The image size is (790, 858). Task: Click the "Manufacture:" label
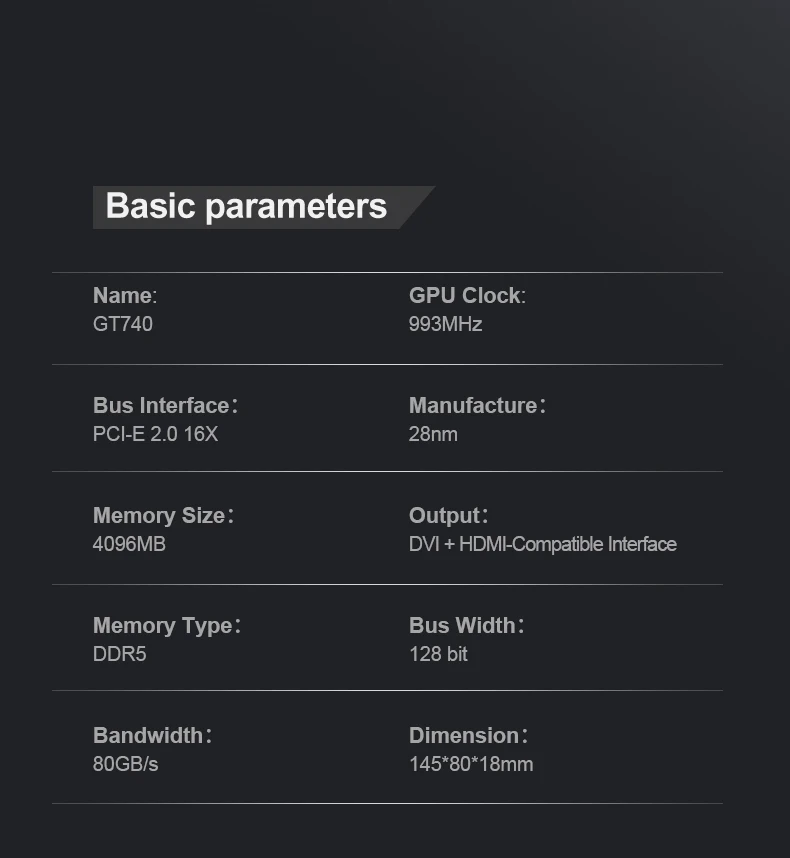477,406
